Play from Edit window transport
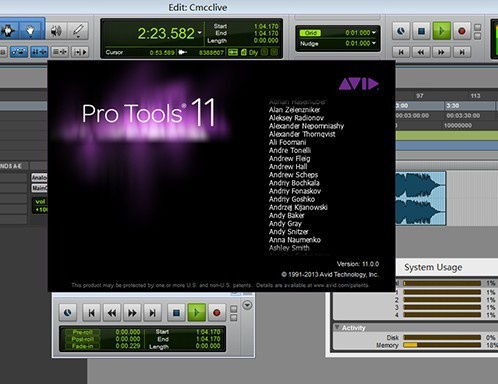 coord(442,31)
